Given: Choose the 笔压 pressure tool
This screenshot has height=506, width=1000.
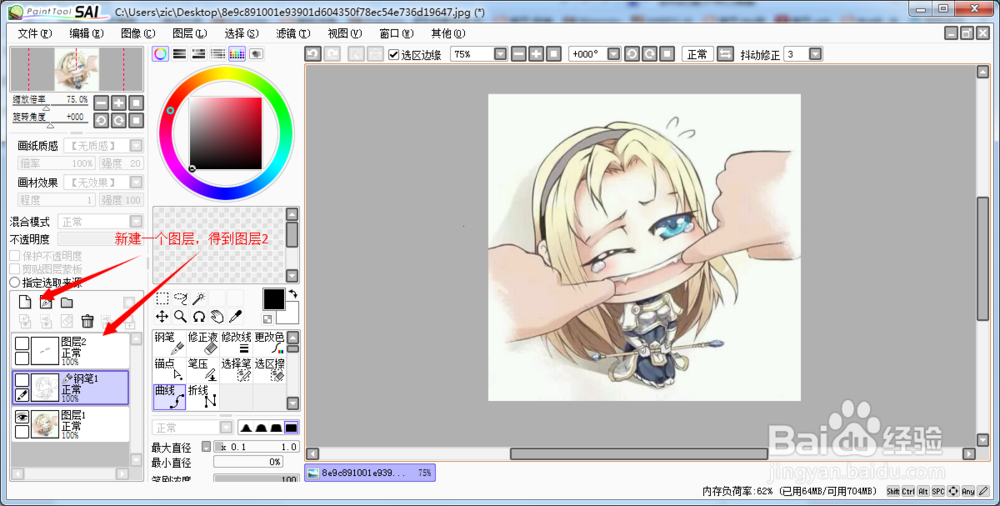Looking at the screenshot, I should (x=203, y=370).
